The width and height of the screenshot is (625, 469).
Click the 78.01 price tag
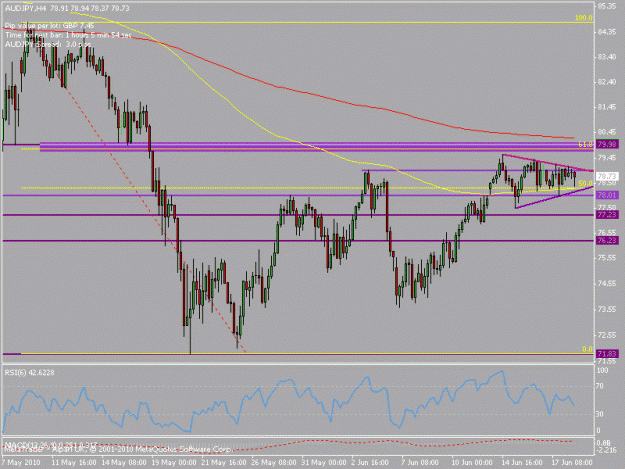point(607,195)
